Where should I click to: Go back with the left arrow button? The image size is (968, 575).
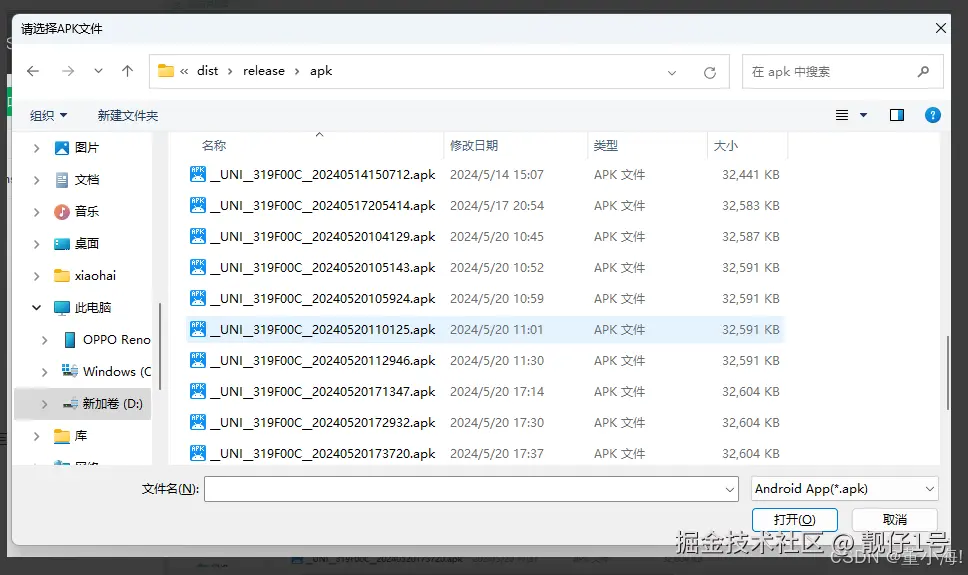click(33, 71)
